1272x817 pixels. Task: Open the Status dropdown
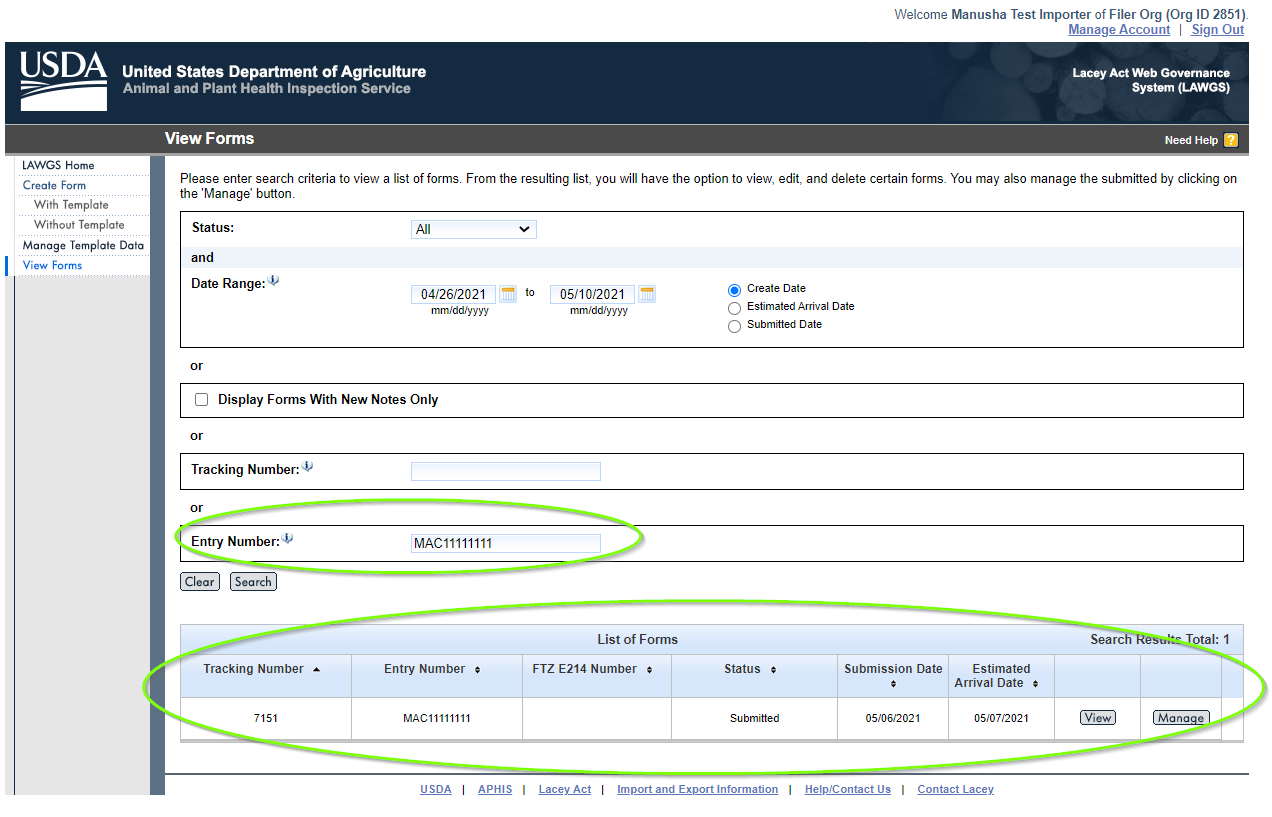coord(474,229)
